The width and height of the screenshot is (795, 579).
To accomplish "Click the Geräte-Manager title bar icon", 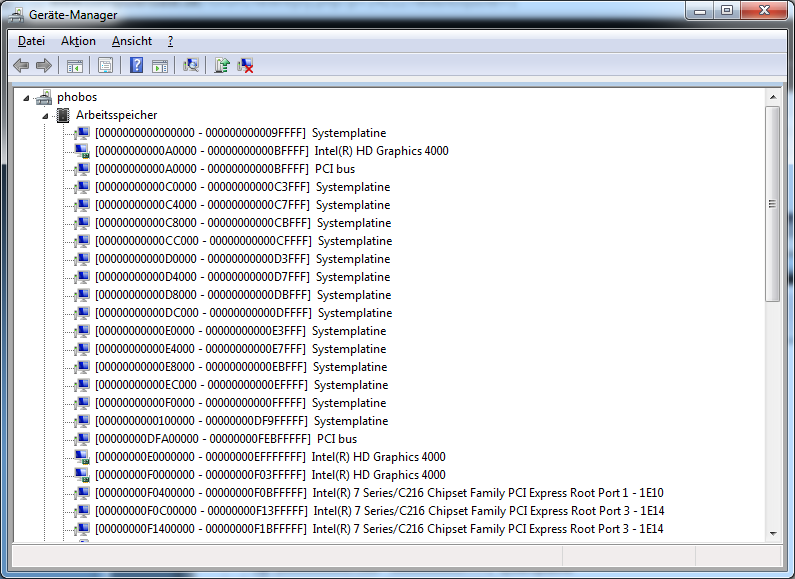I will click(x=16, y=15).
